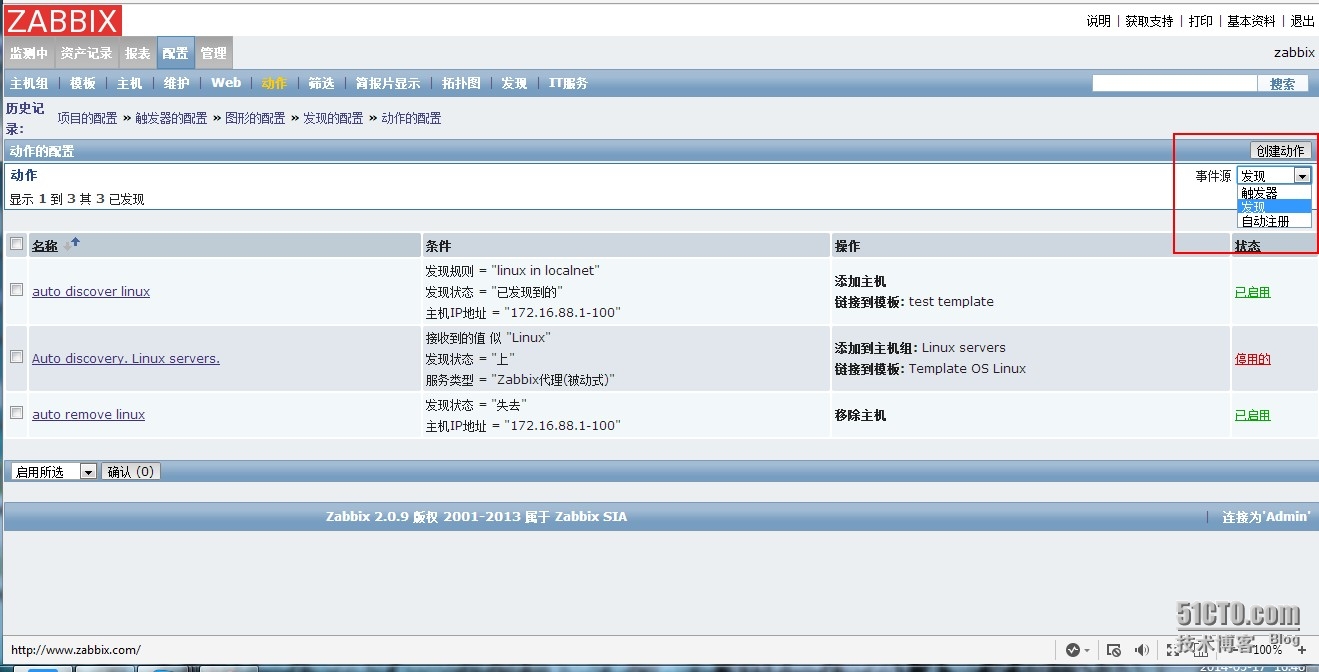Open browser status bar accelerator icon
Viewport: 1319px width, 672px height.
point(1073,650)
